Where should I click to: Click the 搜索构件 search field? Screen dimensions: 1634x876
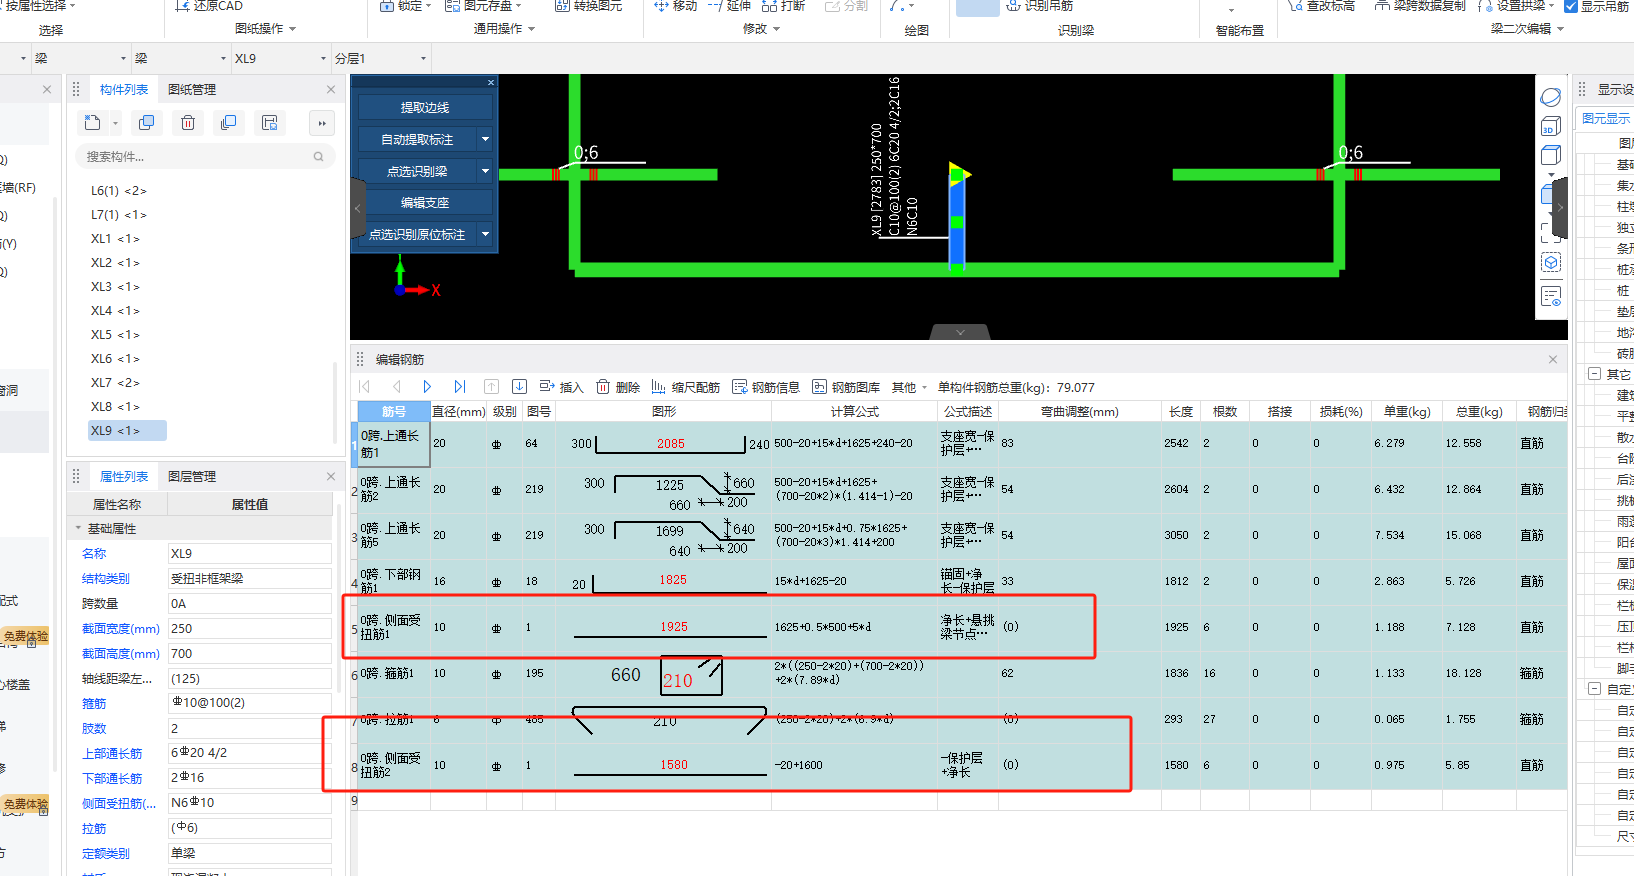[205, 157]
